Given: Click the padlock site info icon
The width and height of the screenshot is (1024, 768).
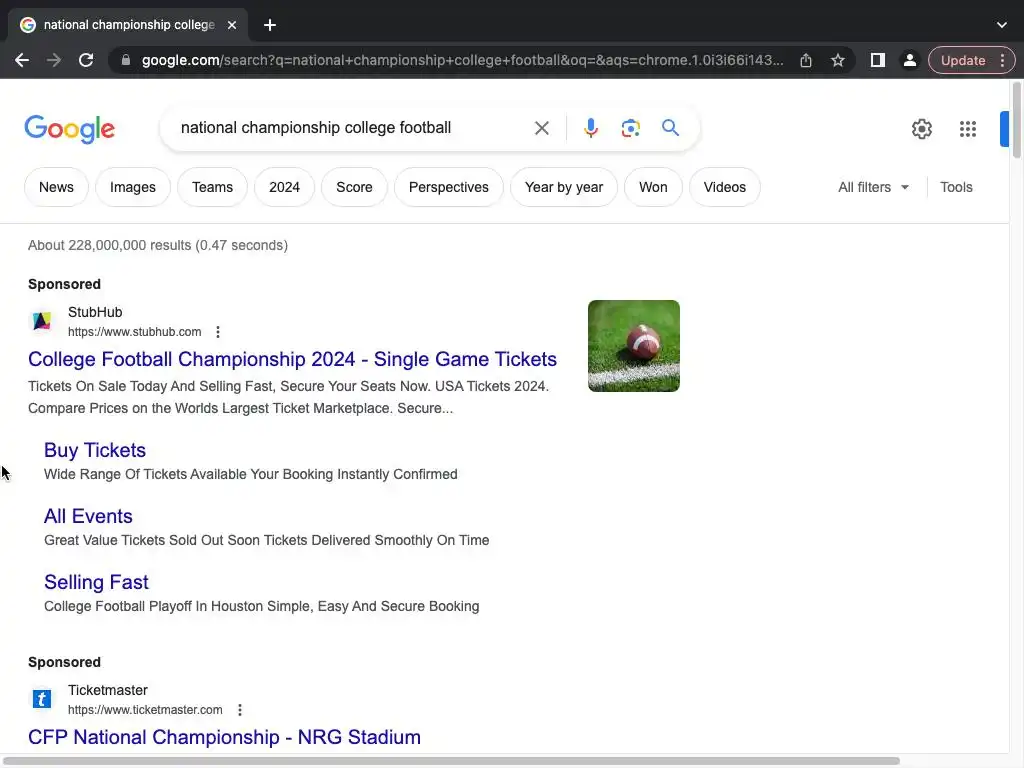Looking at the screenshot, I should 126,60.
